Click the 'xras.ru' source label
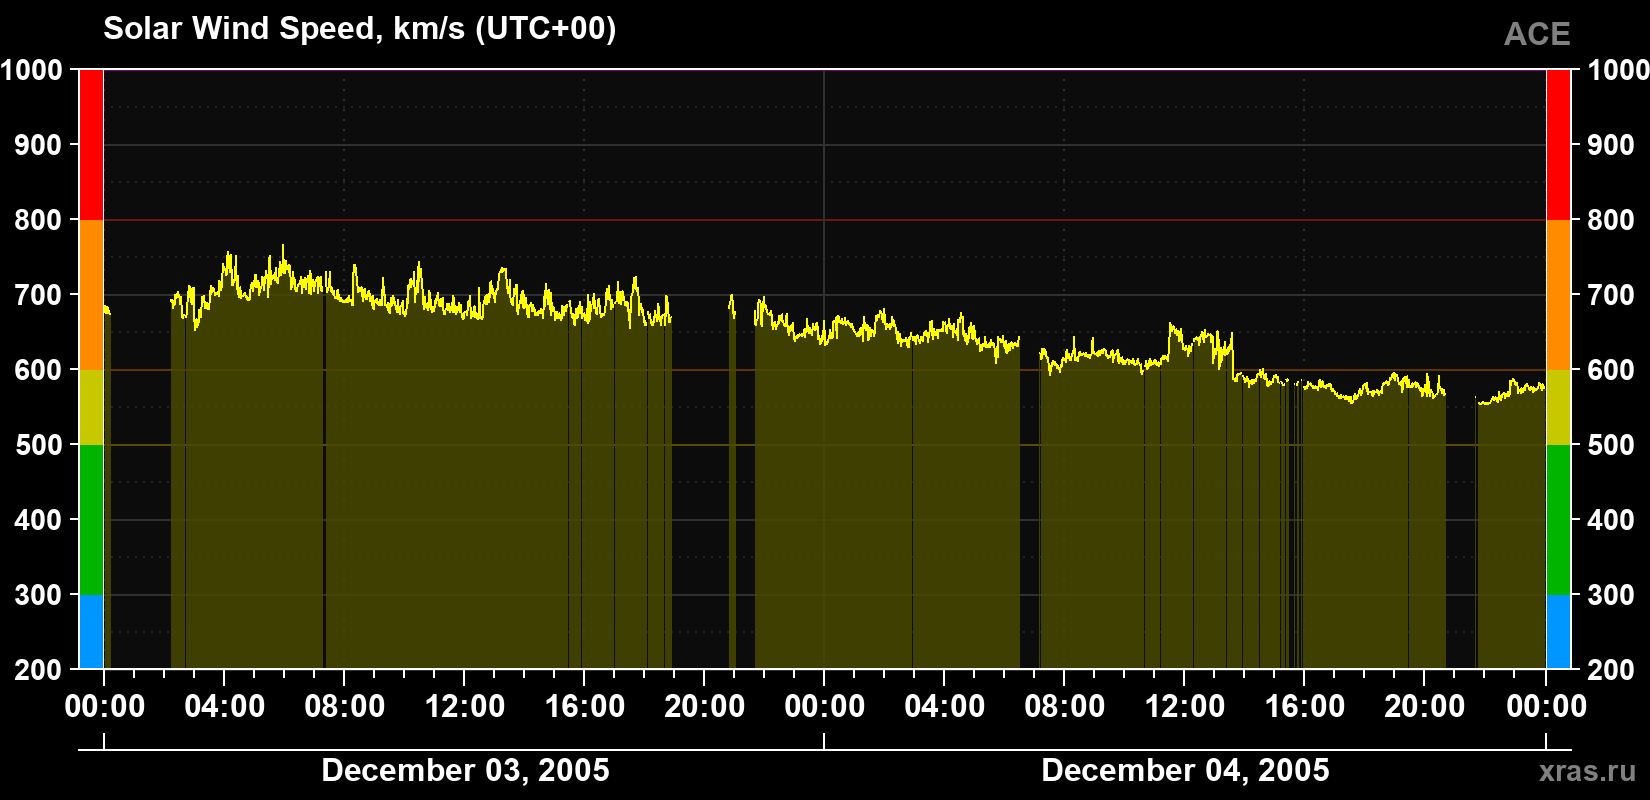 tap(1587, 771)
